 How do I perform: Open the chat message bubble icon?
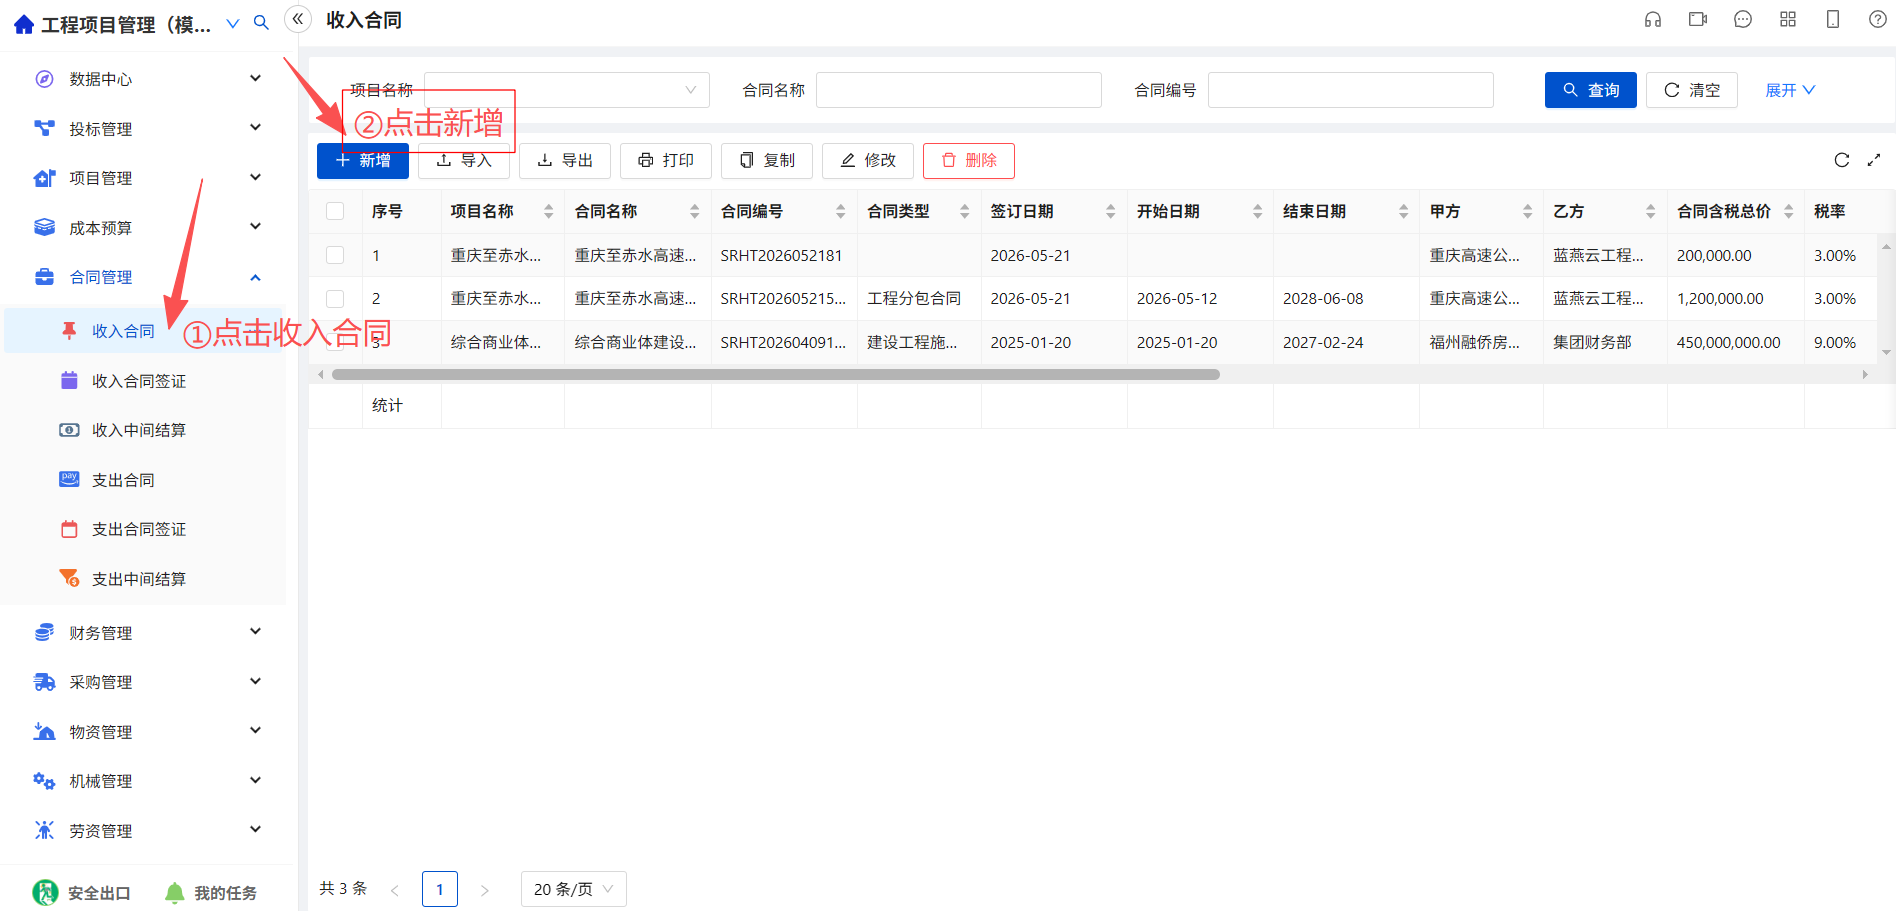coord(1743,19)
